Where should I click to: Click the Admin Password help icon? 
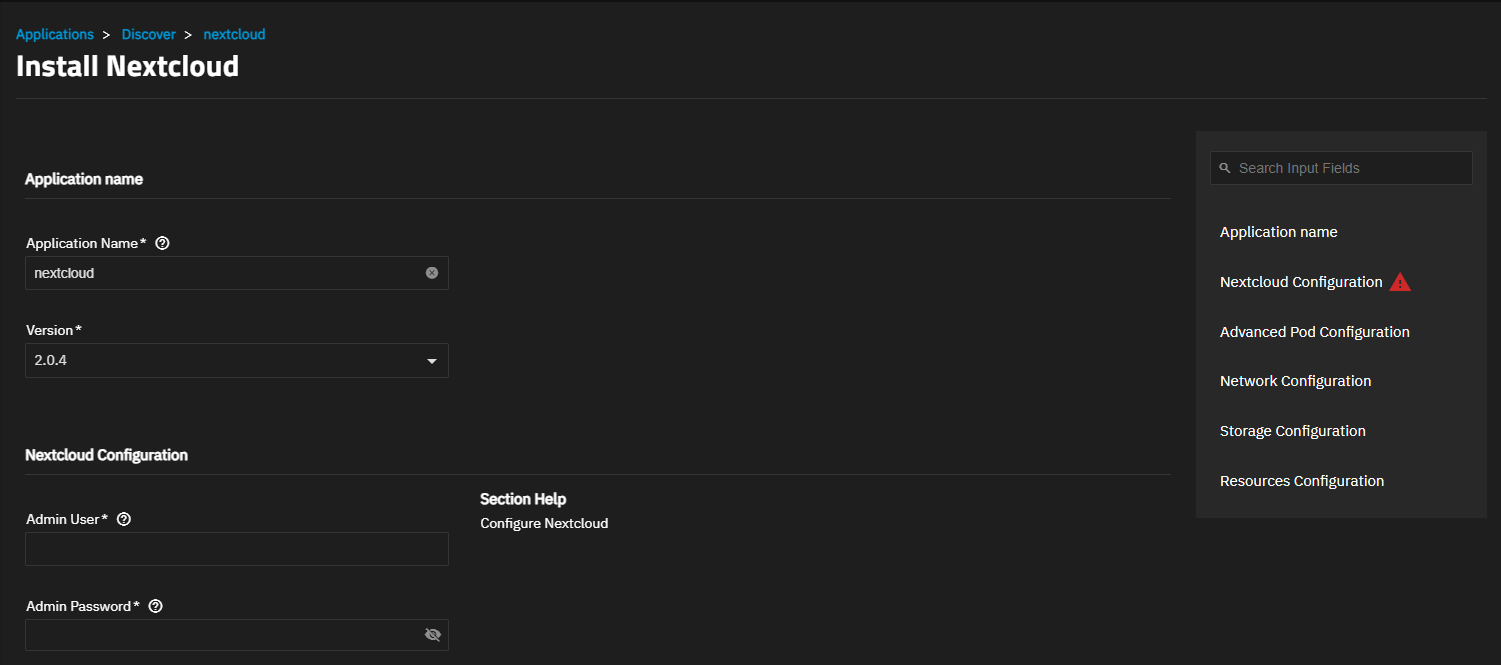[x=155, y=606]
